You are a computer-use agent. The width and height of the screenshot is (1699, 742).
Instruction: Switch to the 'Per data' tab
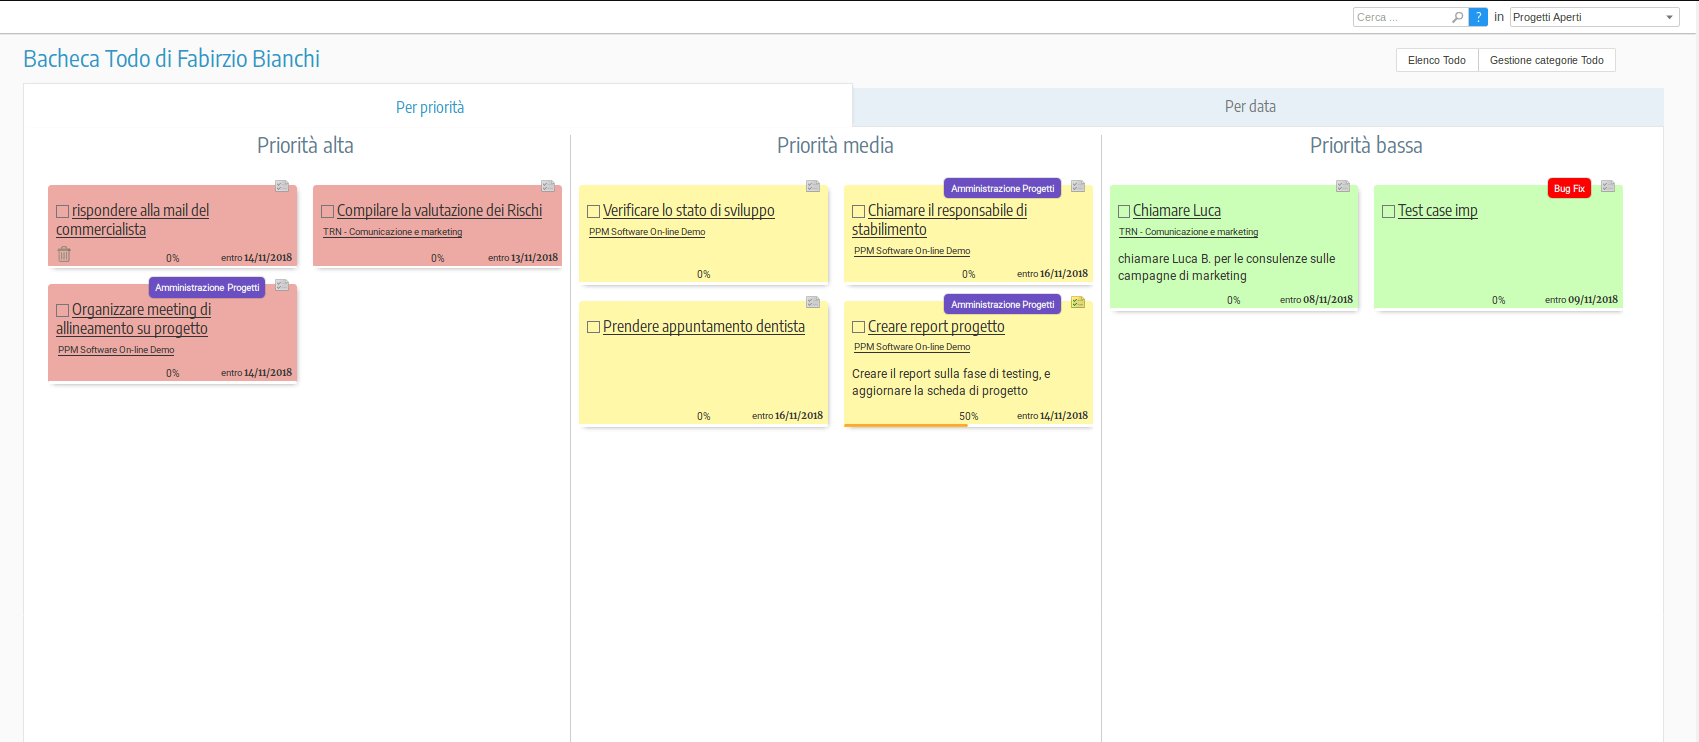point(1250,107)
